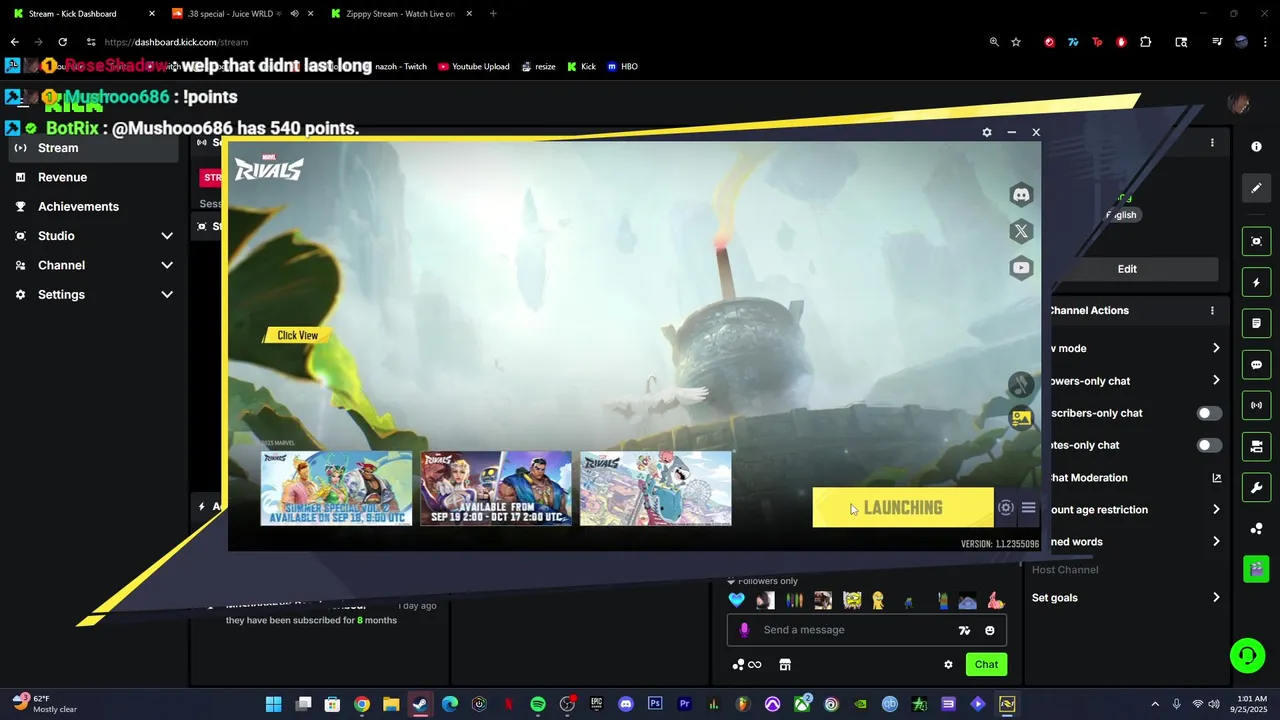Open the Windows Start menu

point(273,704)
